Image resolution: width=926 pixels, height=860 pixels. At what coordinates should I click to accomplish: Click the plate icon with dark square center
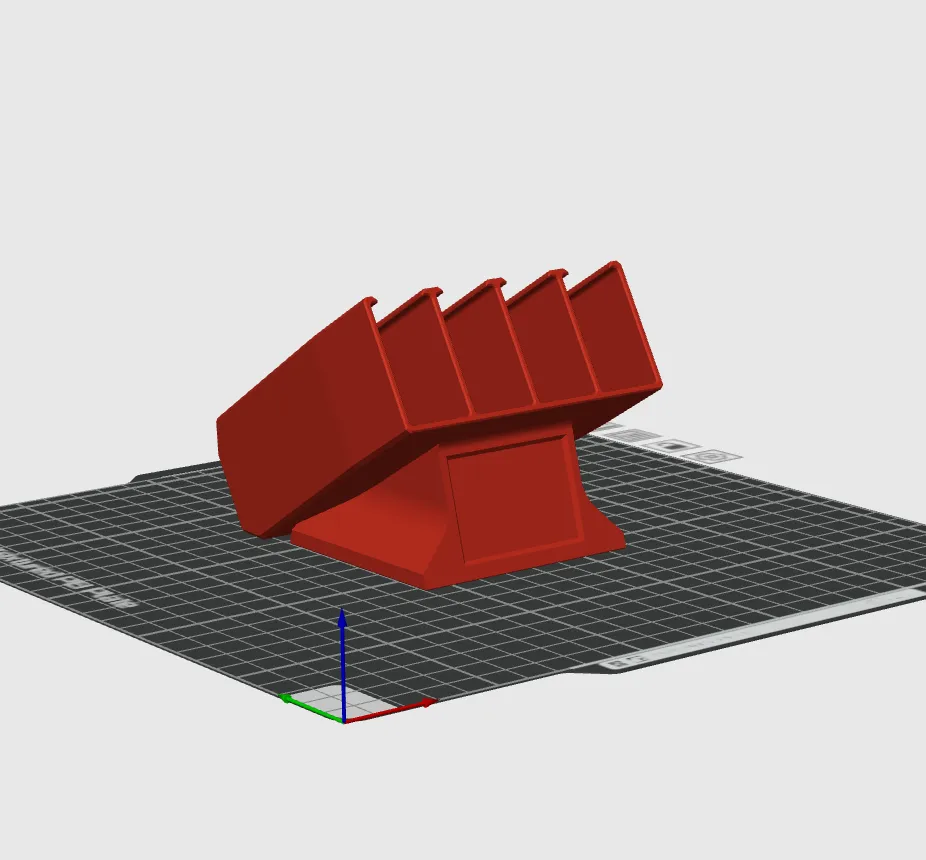(671, 445)
